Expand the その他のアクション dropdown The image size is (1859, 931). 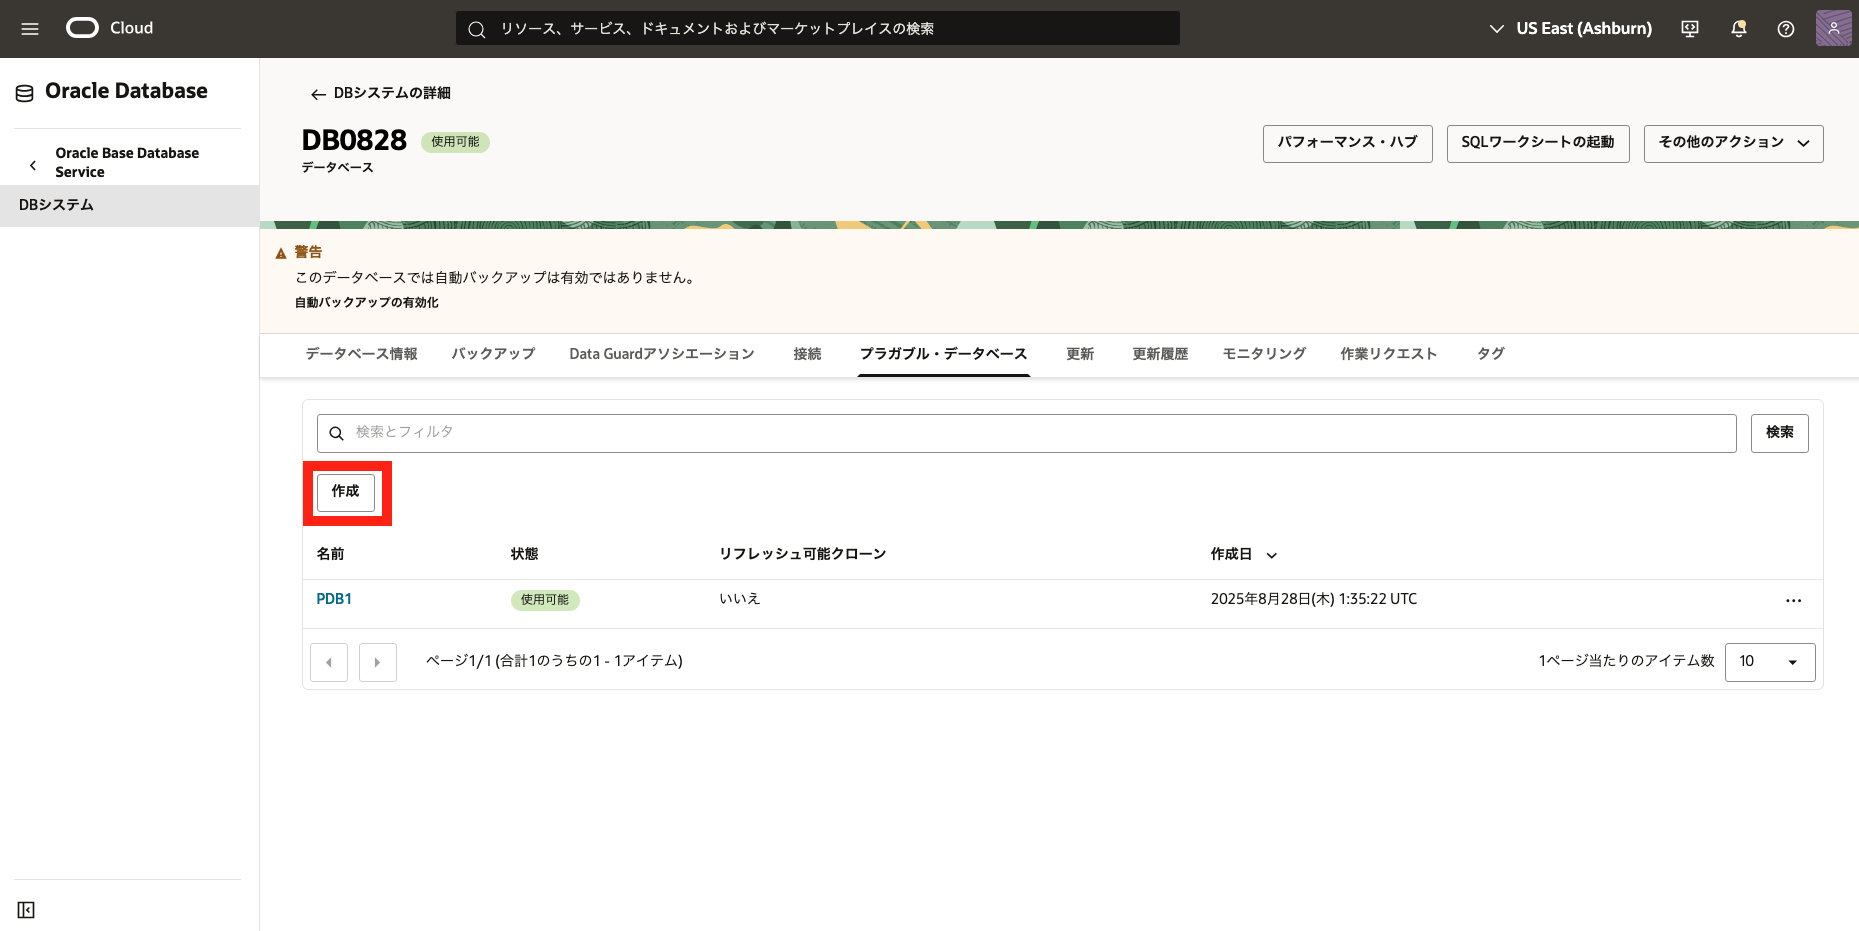click(x=1733, y=143)
